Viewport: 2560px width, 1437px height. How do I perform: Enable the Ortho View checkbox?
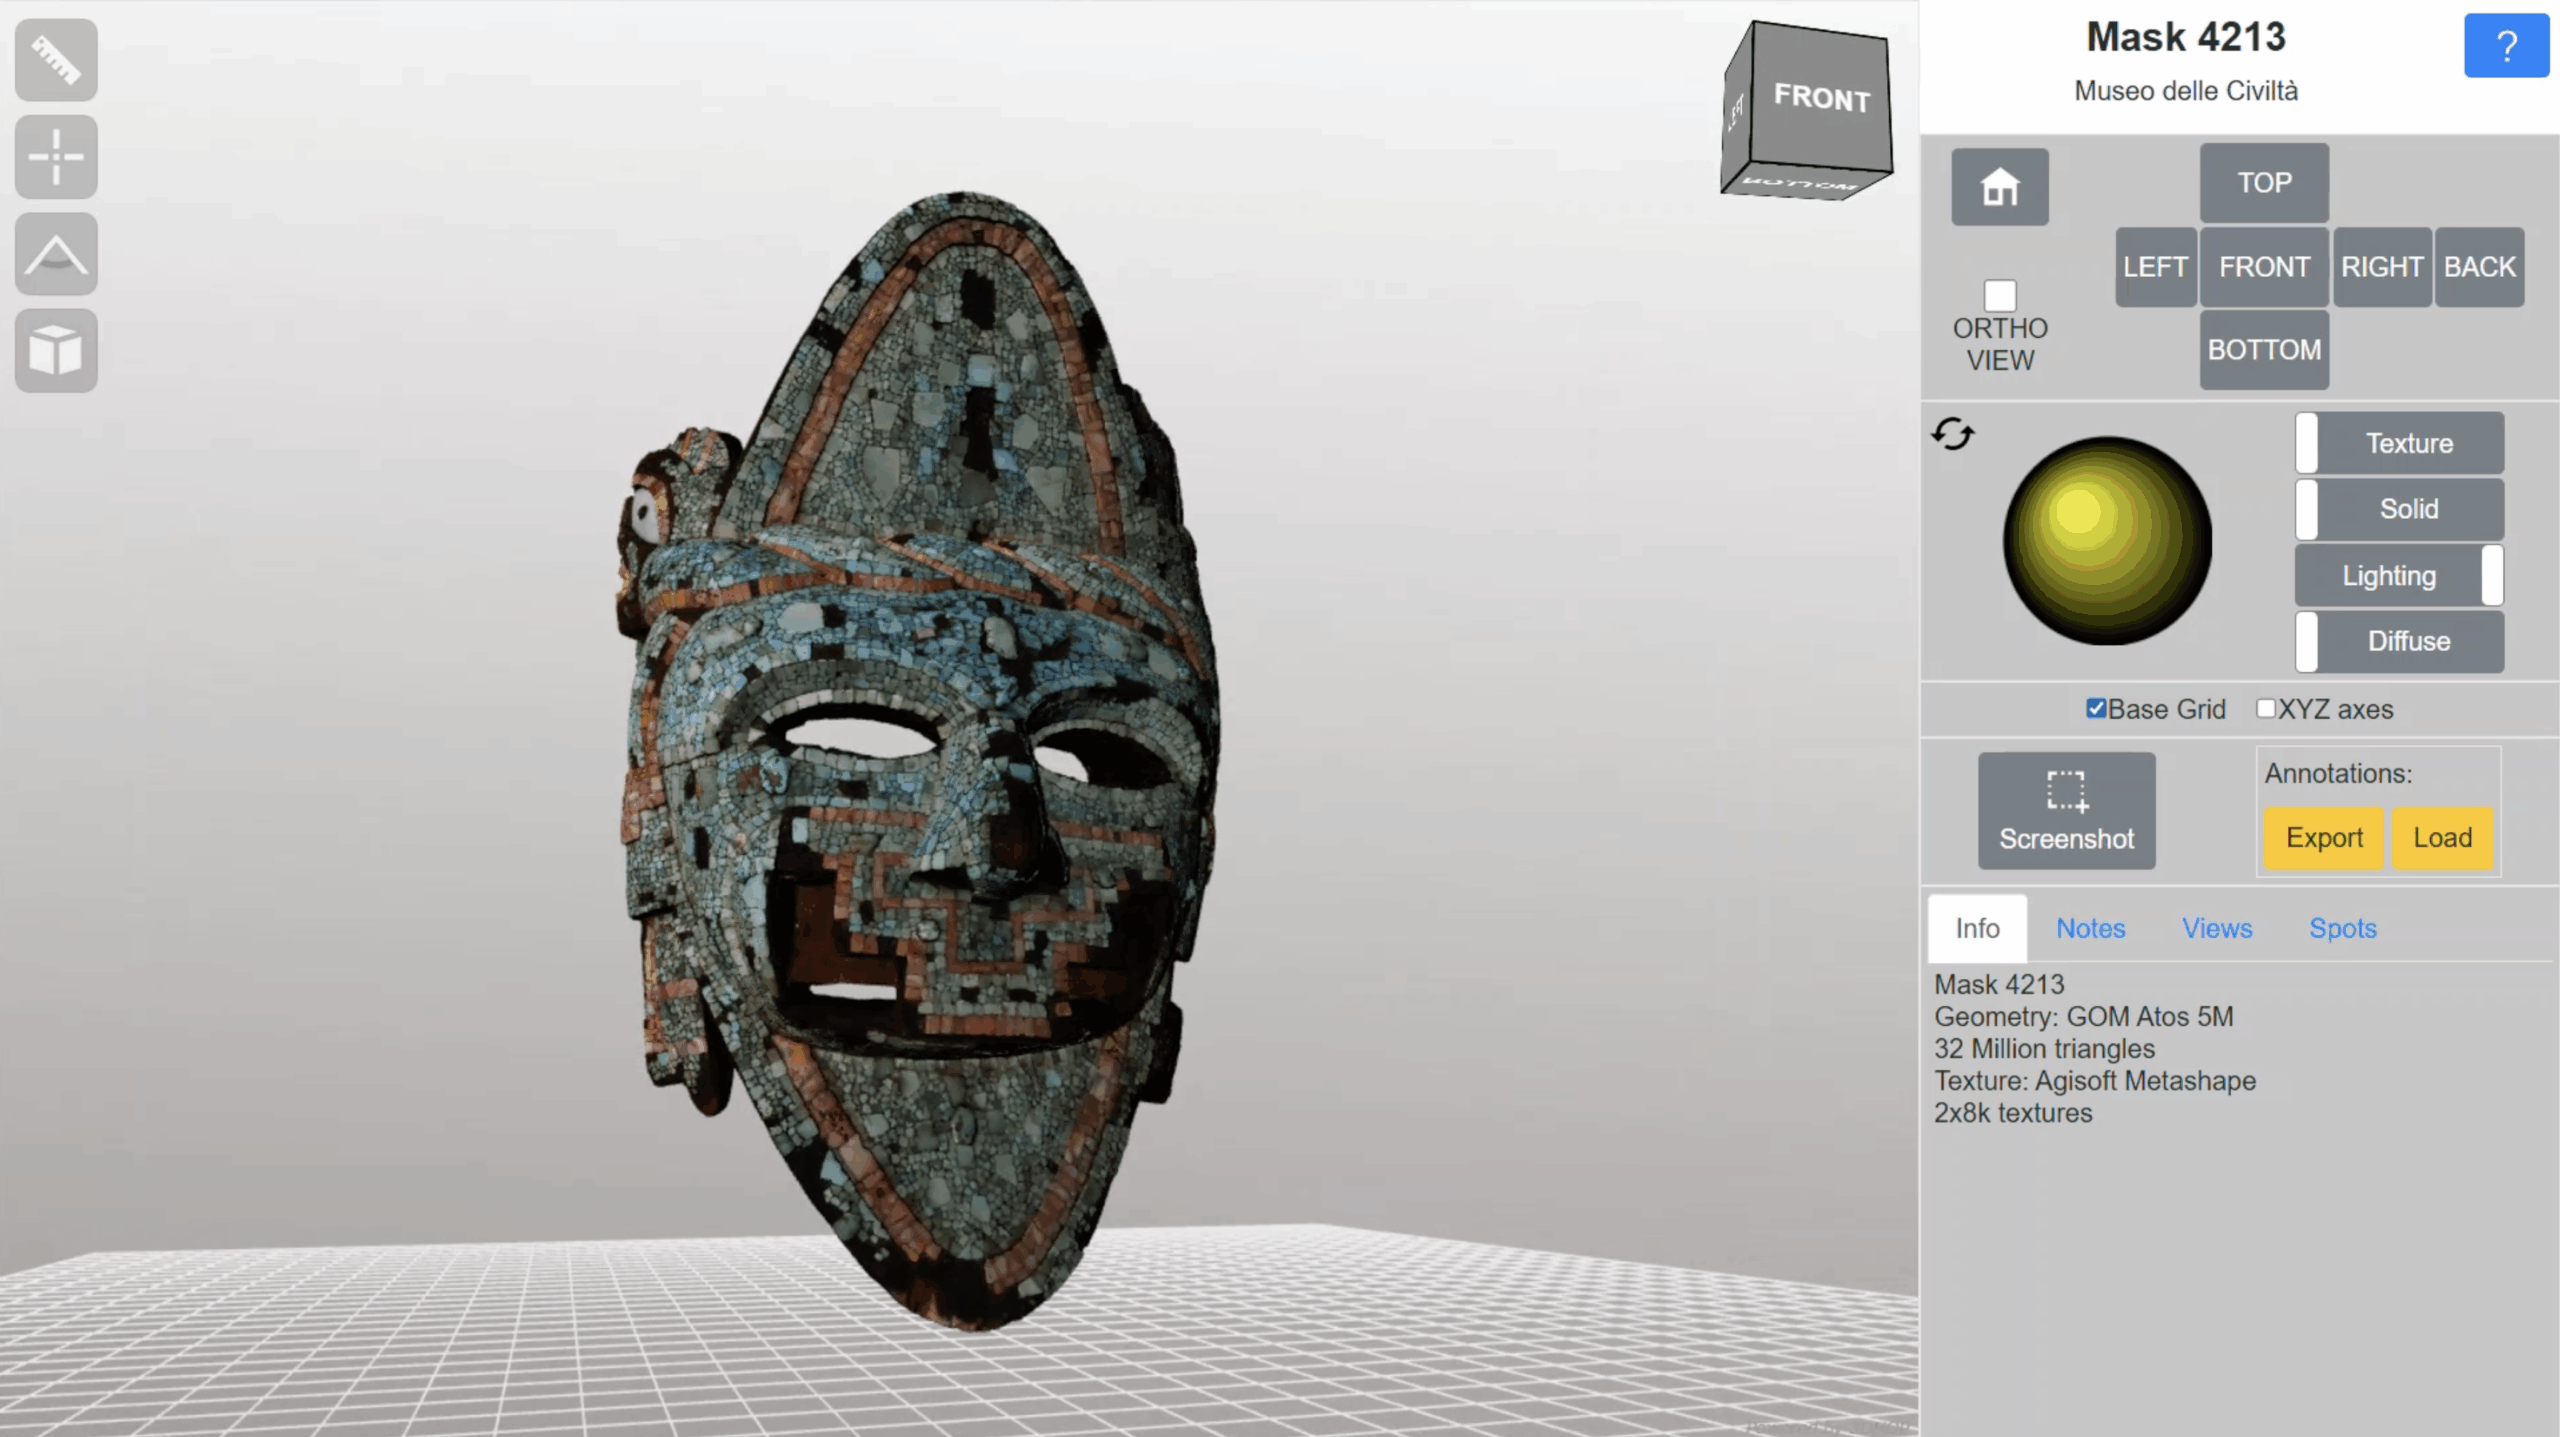pos(2000,295)
